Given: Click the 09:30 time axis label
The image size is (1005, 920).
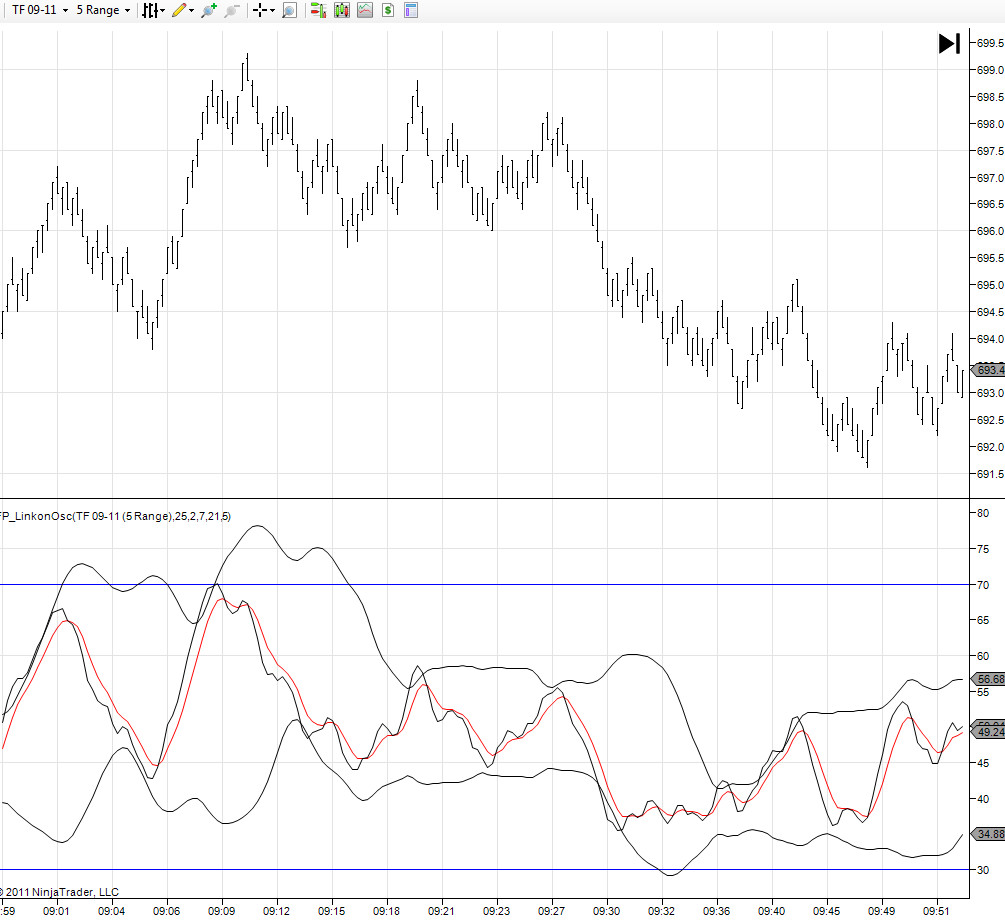Looking at the screenshot, I should [x=606, y=910].
